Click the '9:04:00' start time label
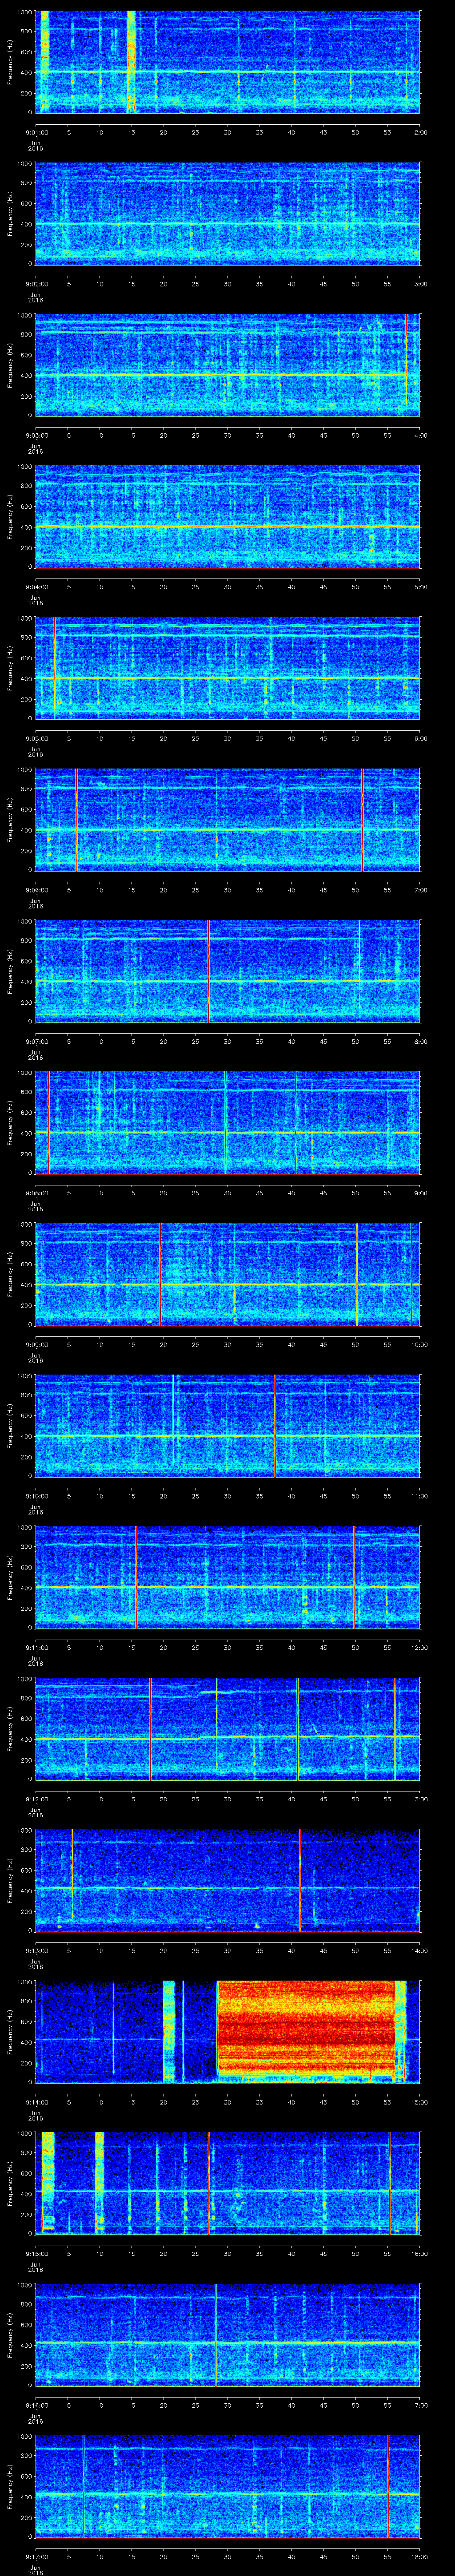Image resolution: width=455 pixels, height=2576 pixels. [36, 587]
